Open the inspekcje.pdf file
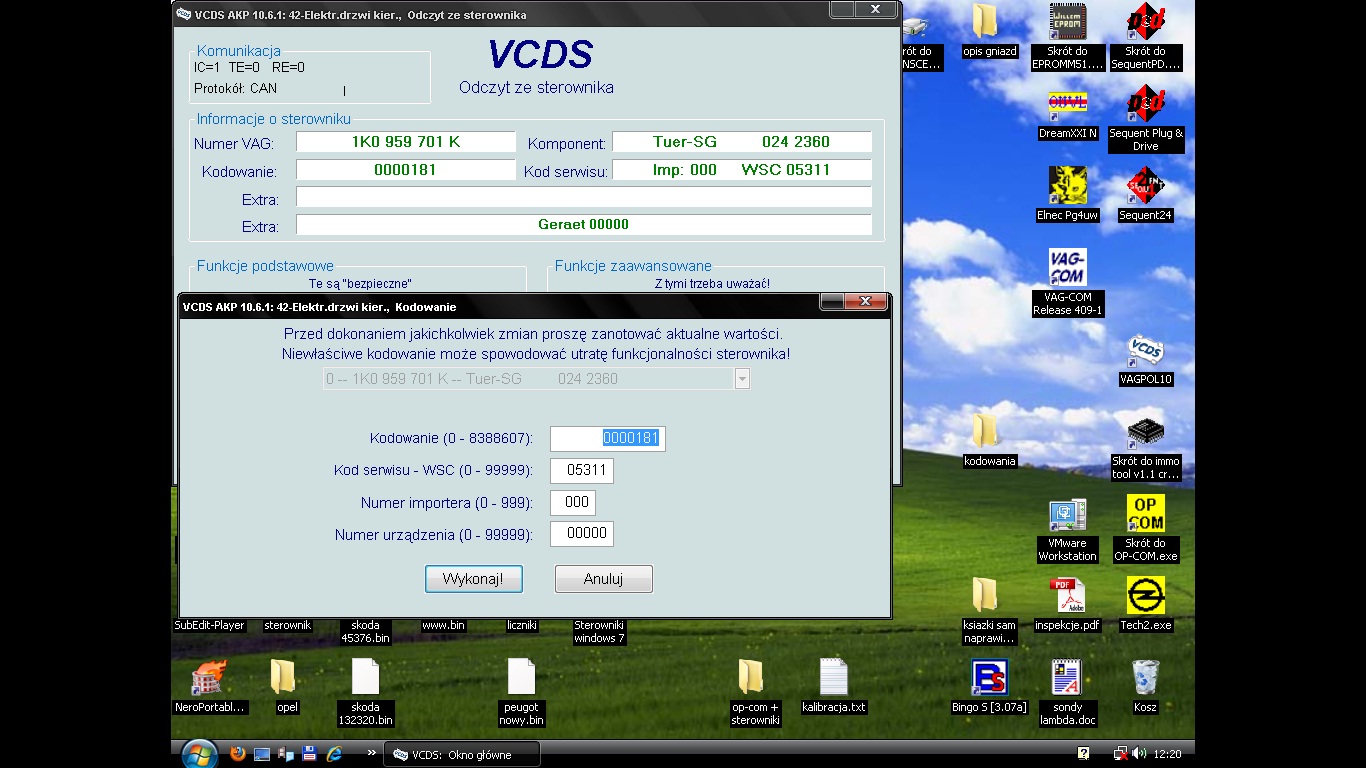The height and width of the screenshot is (768, 1366). pos(1067,605)
